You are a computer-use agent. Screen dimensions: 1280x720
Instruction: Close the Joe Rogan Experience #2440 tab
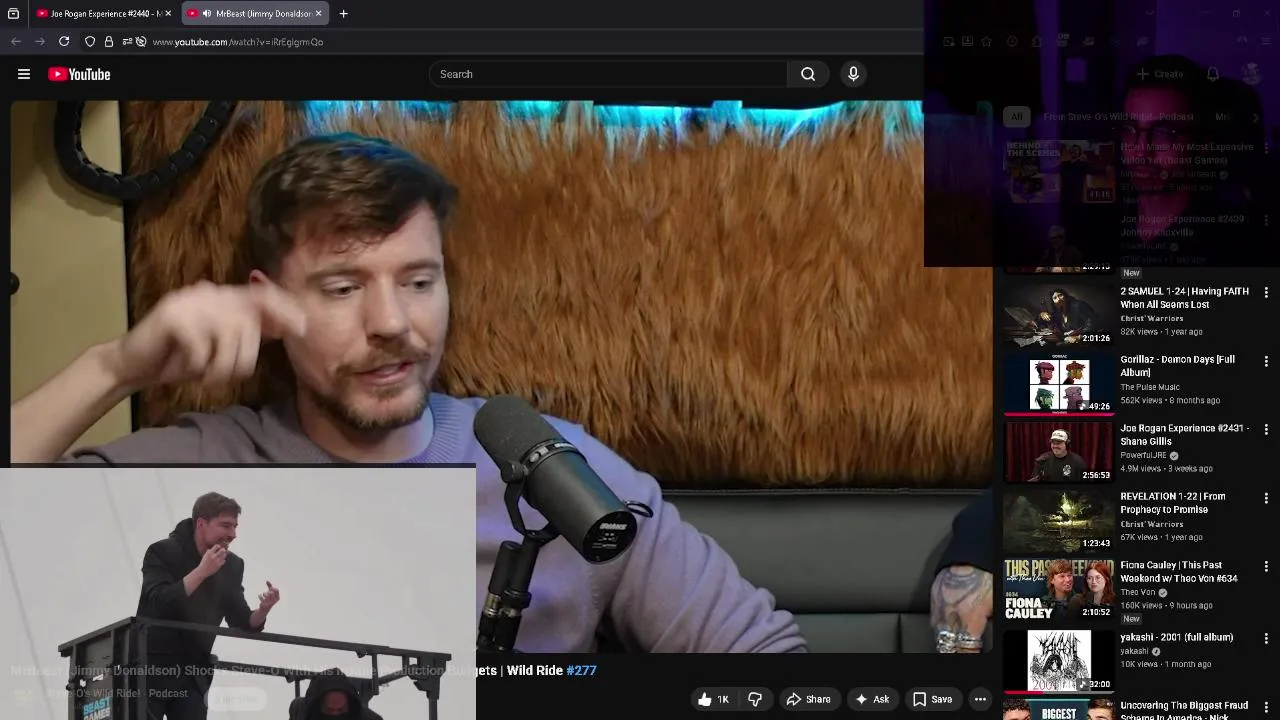click(x=168, y=14)
